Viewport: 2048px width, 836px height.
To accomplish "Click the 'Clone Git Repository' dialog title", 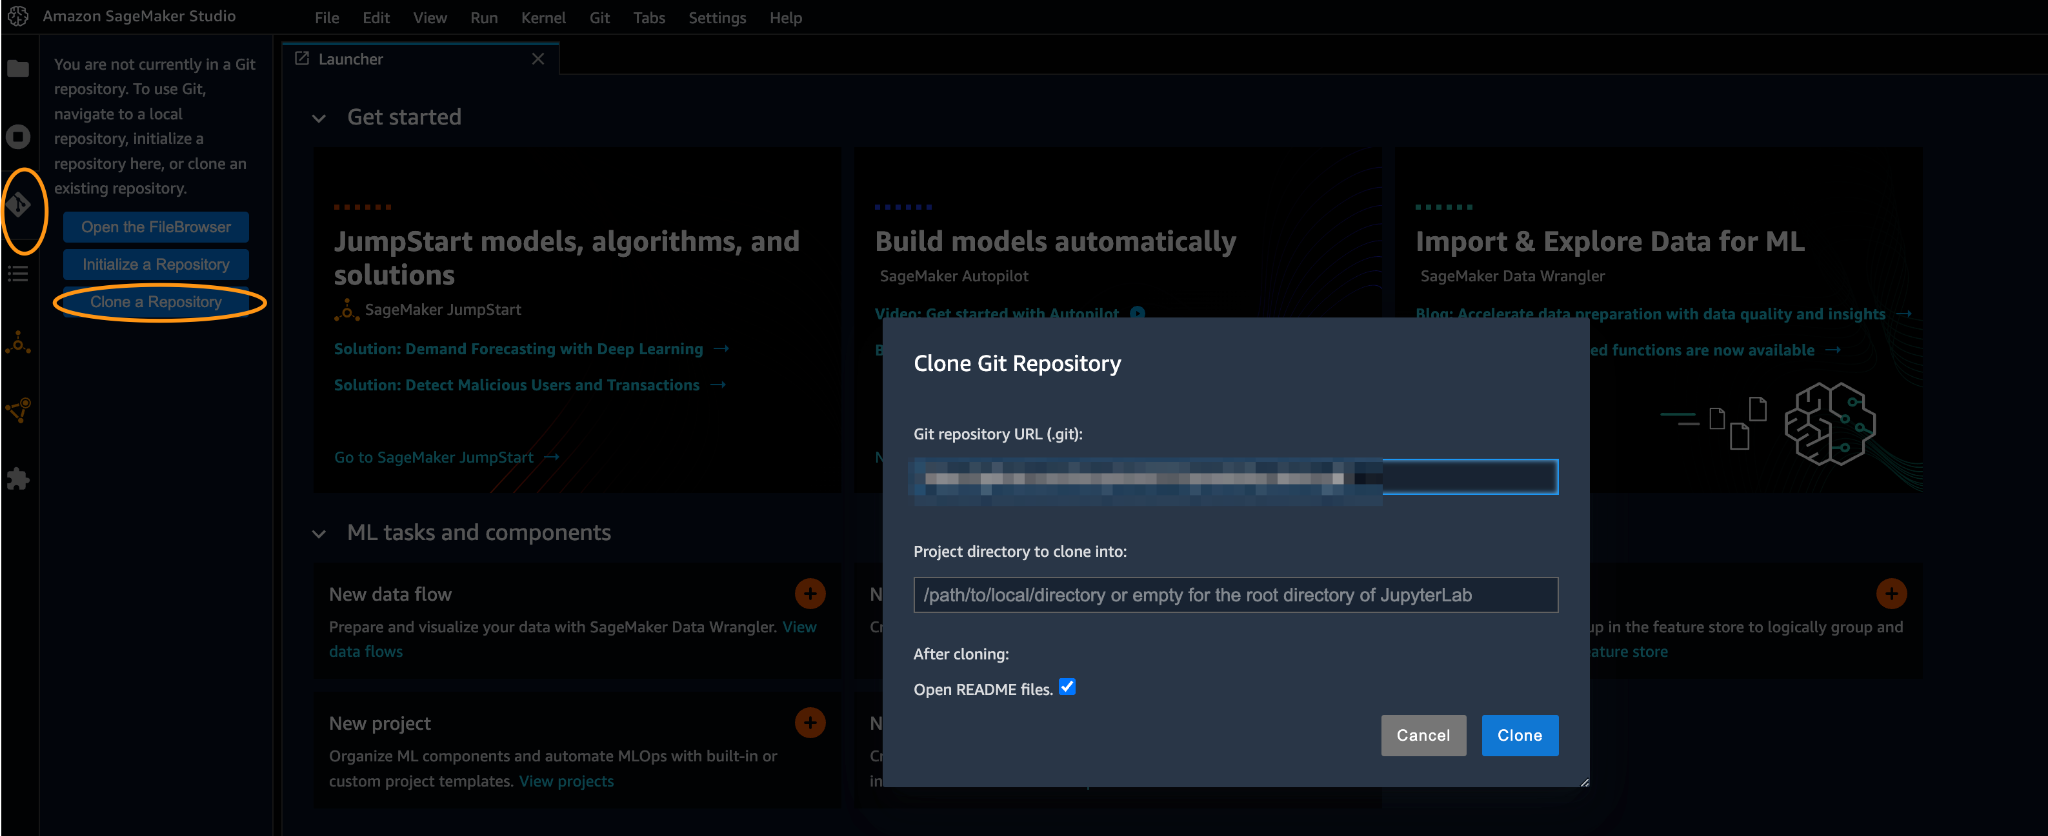I will [1017, 364].
